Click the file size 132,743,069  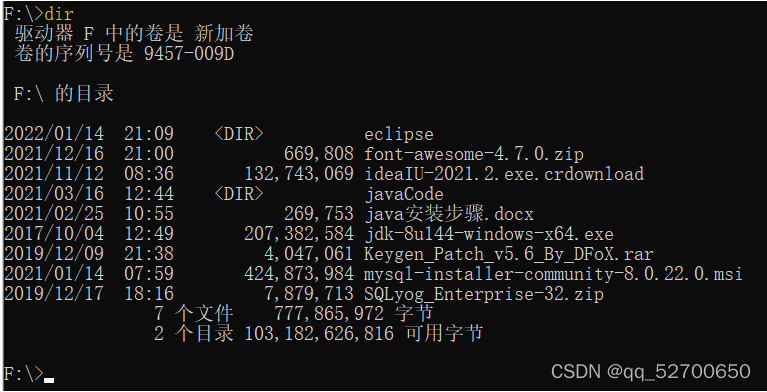pyautogui.click(x=299, y=174)
